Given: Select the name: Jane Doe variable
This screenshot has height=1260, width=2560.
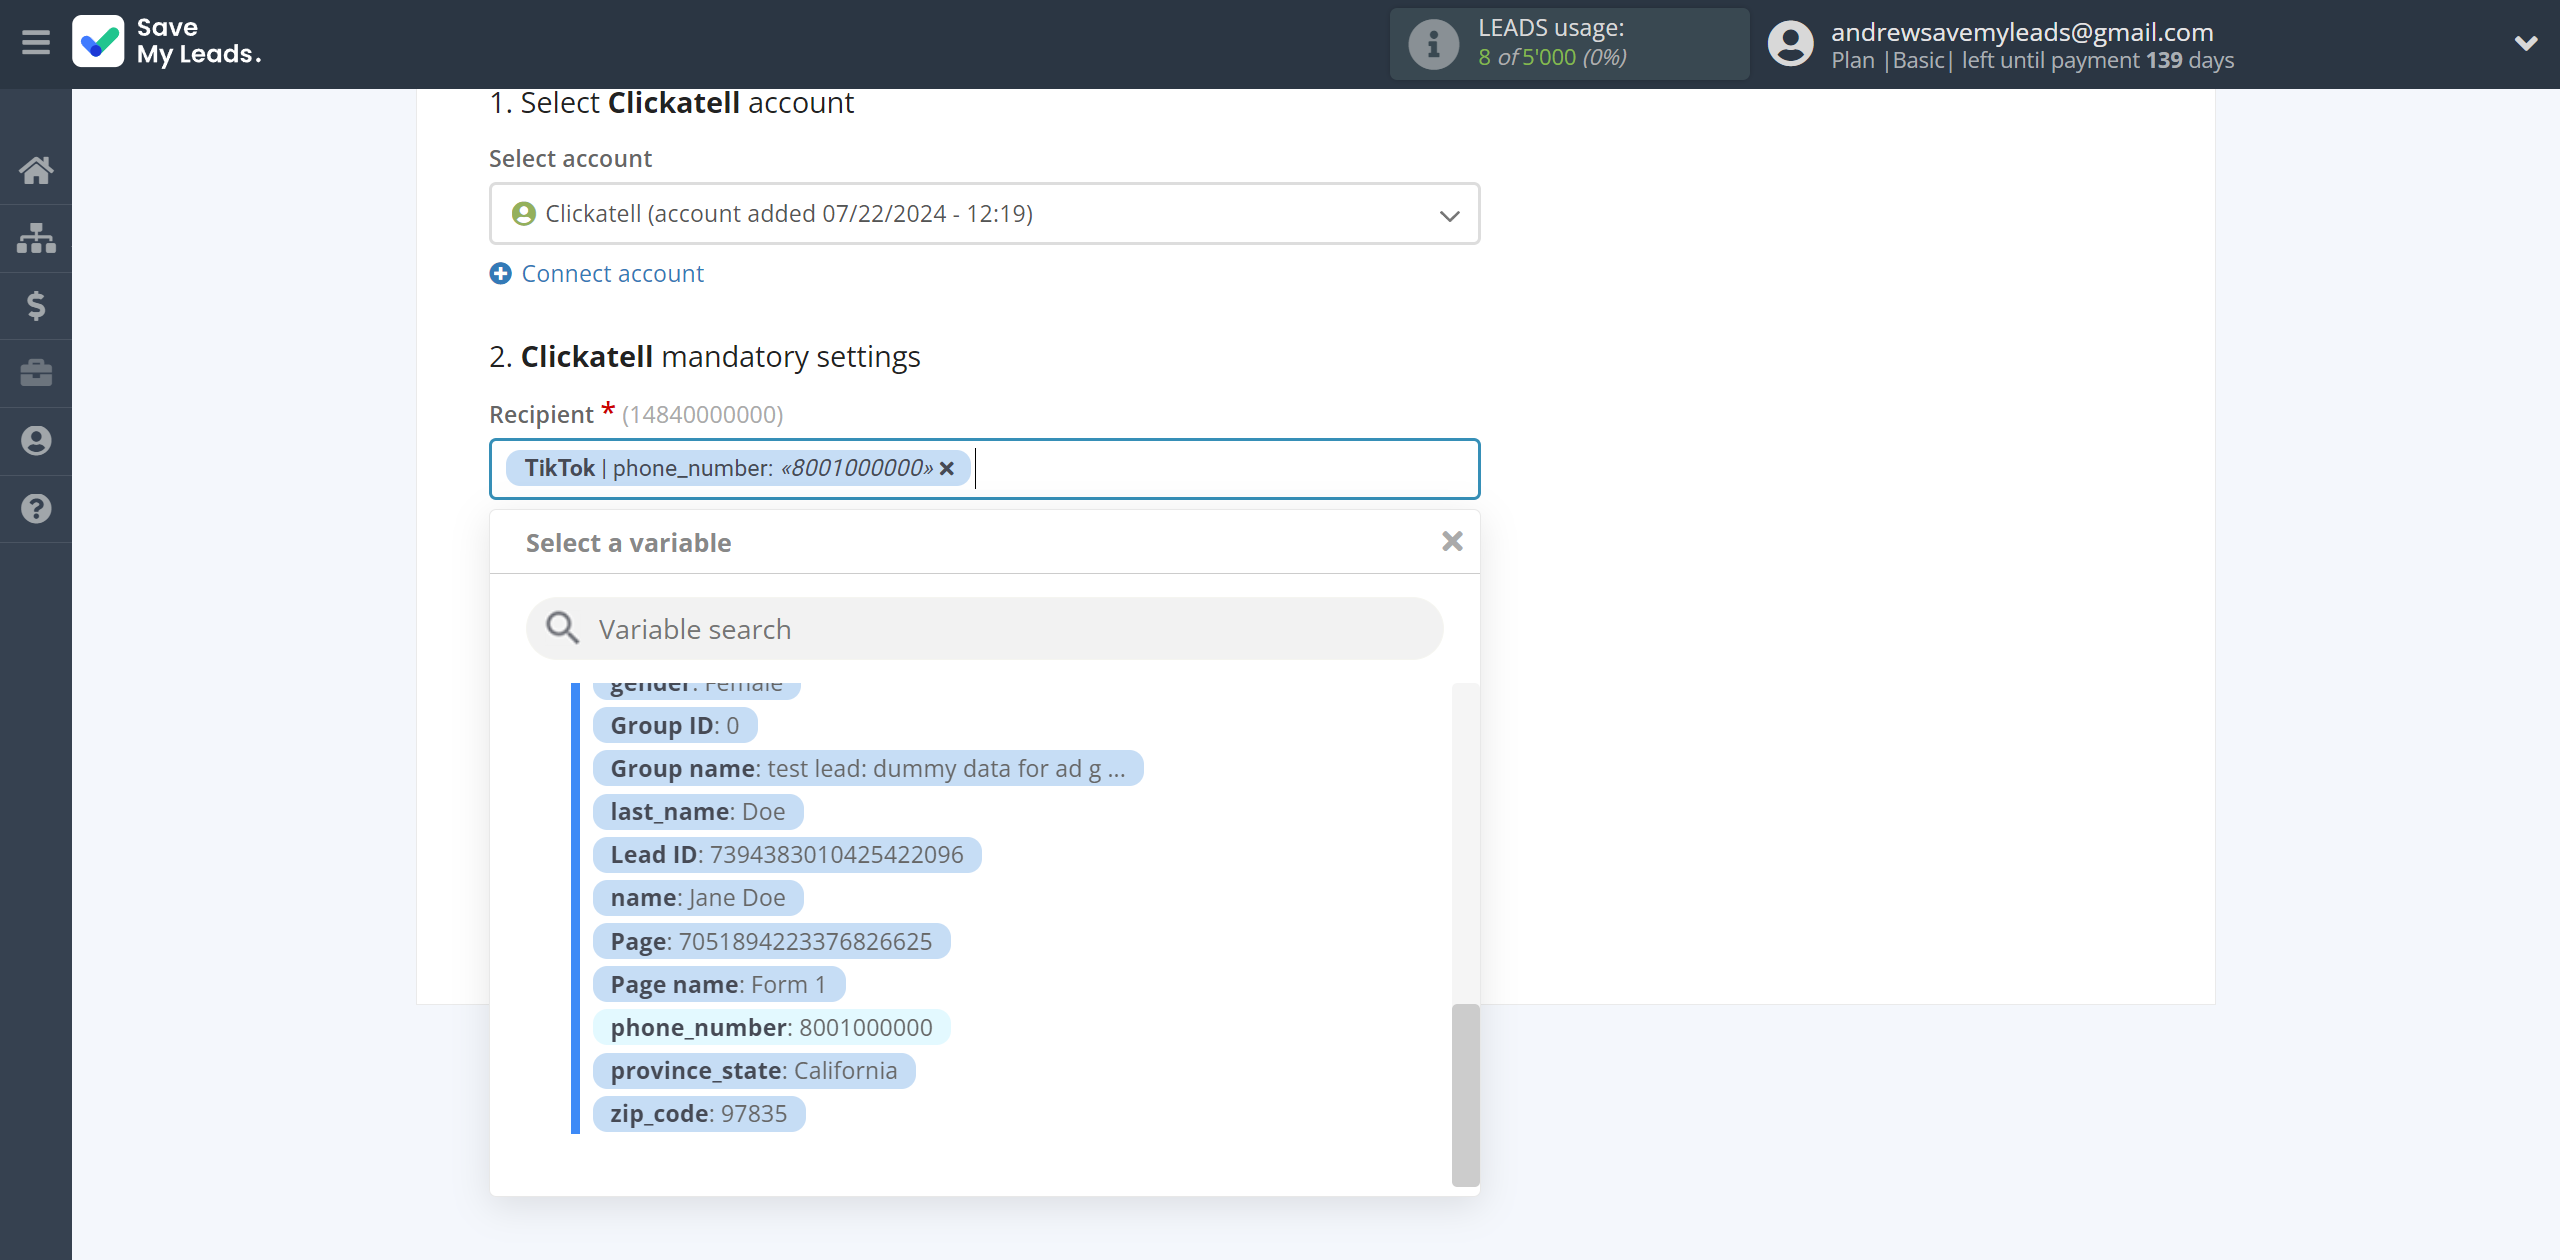Looking at the screenshot, I should coord(698,897).
